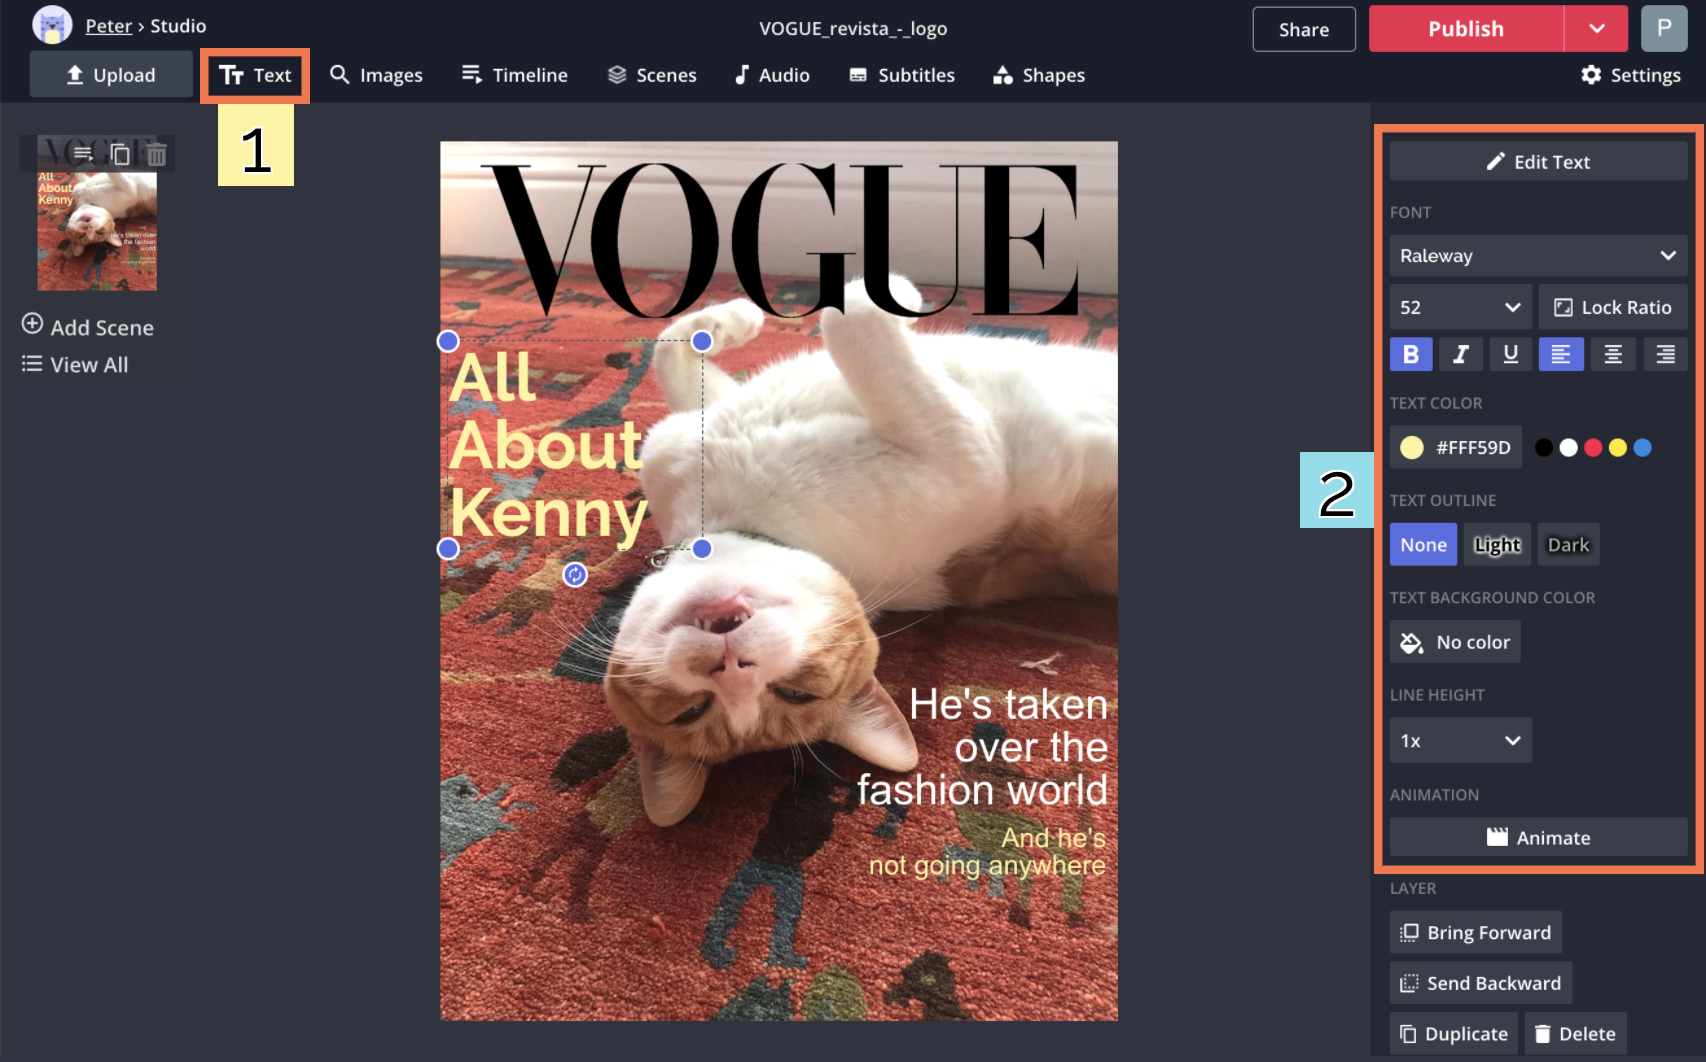This screenshot has width=1706, height=1062.
Task: Open the user profile avatar P
Action: [1663, 28]
